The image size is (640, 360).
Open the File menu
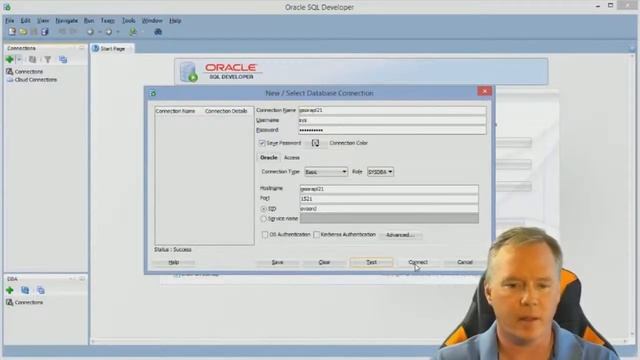point(10,20)
